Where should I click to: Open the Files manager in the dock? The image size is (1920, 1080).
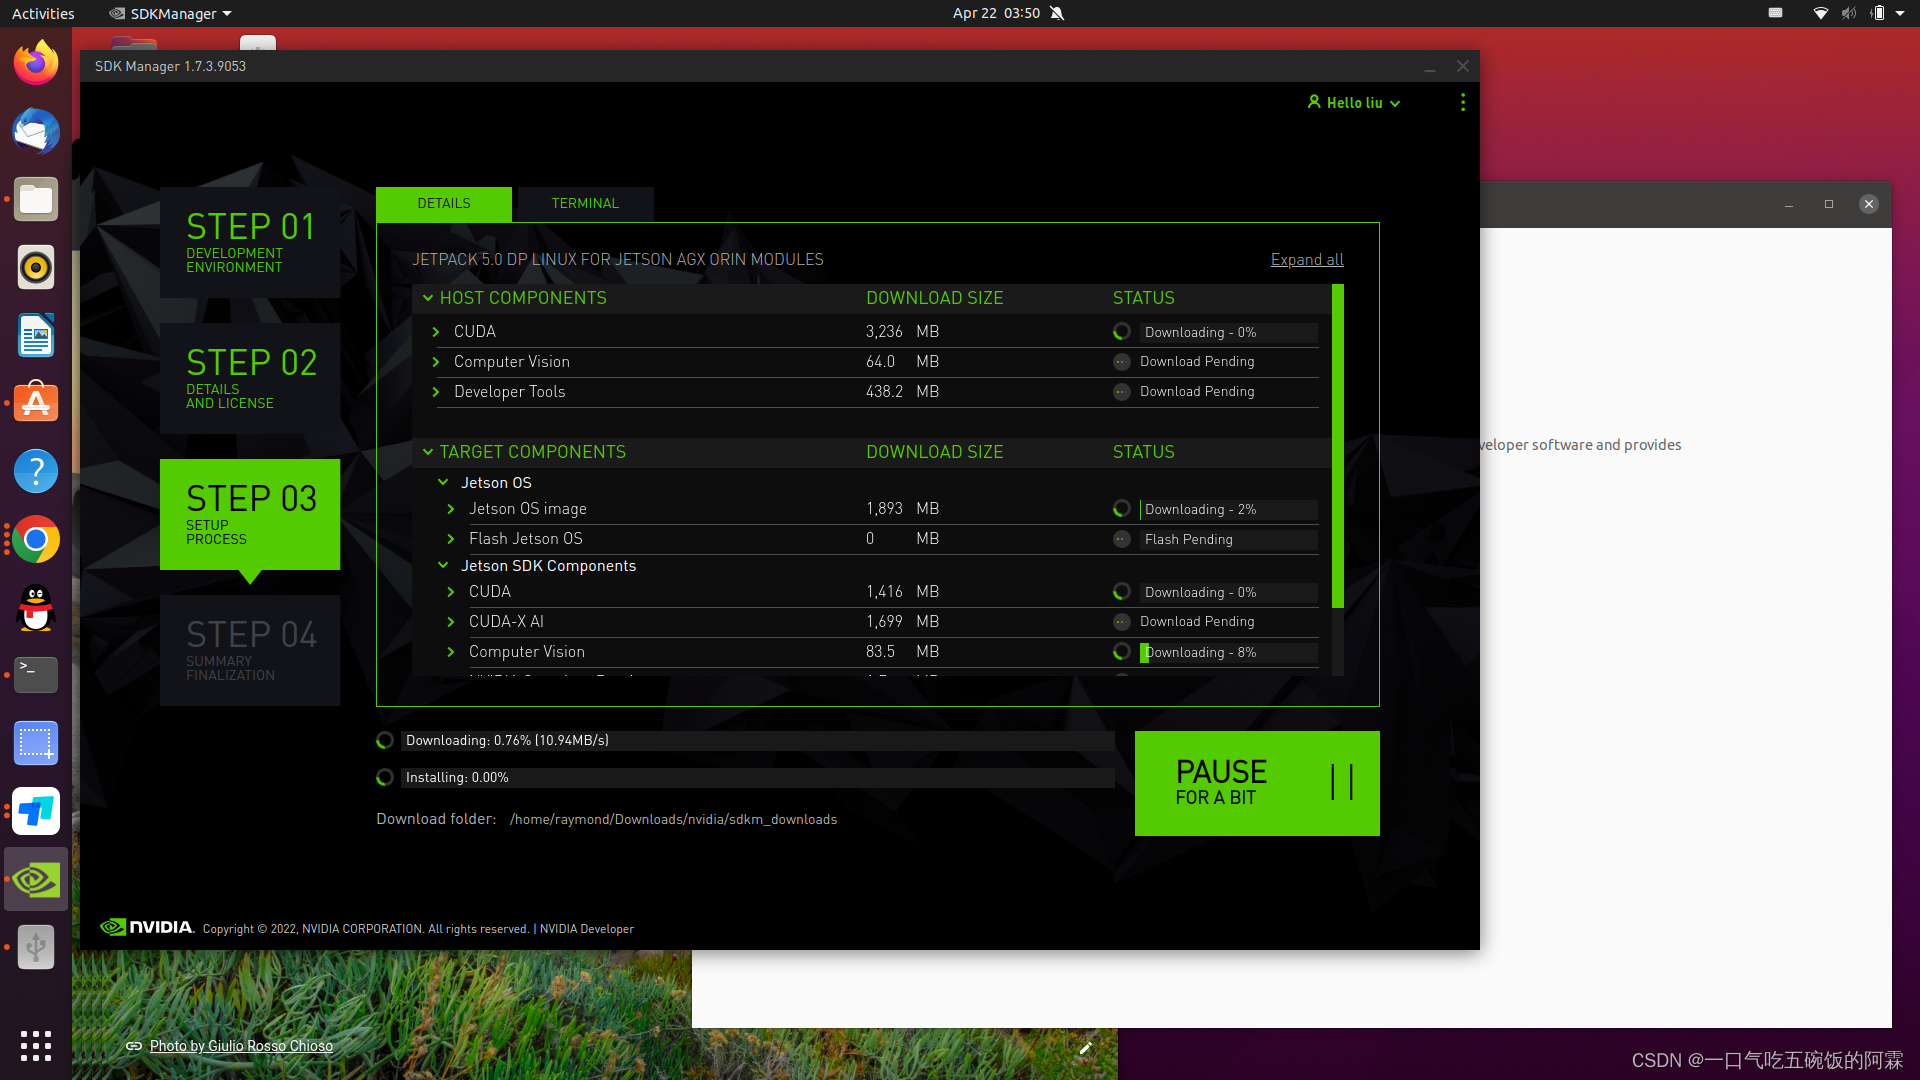pos(36,199)
